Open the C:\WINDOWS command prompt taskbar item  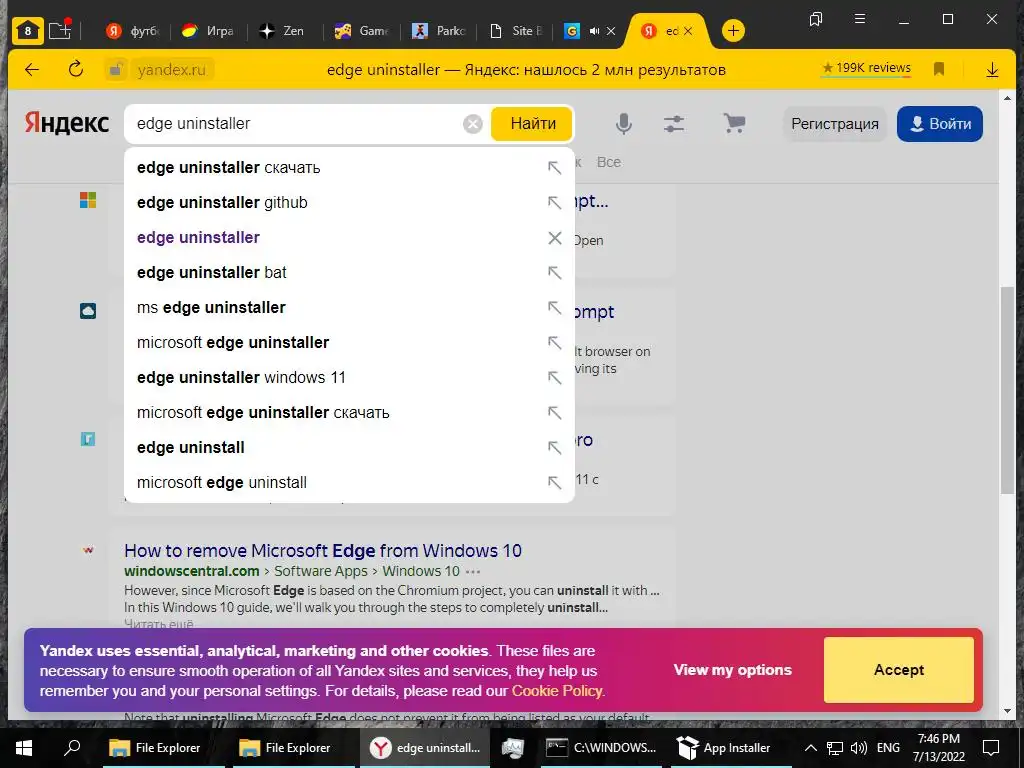(602, 748)
